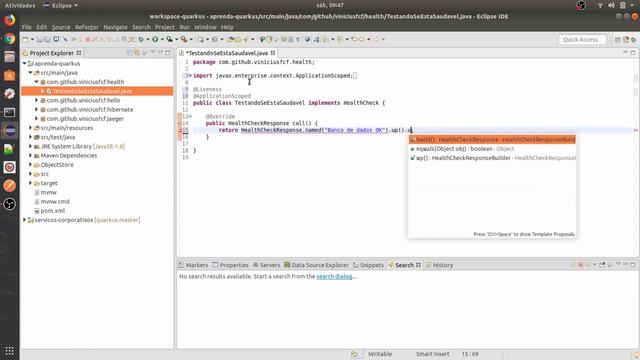The width and height of the screenshot is (640, 360).
Task: Collapse the aprenda-quarkus project
Action: click(24, 63)
